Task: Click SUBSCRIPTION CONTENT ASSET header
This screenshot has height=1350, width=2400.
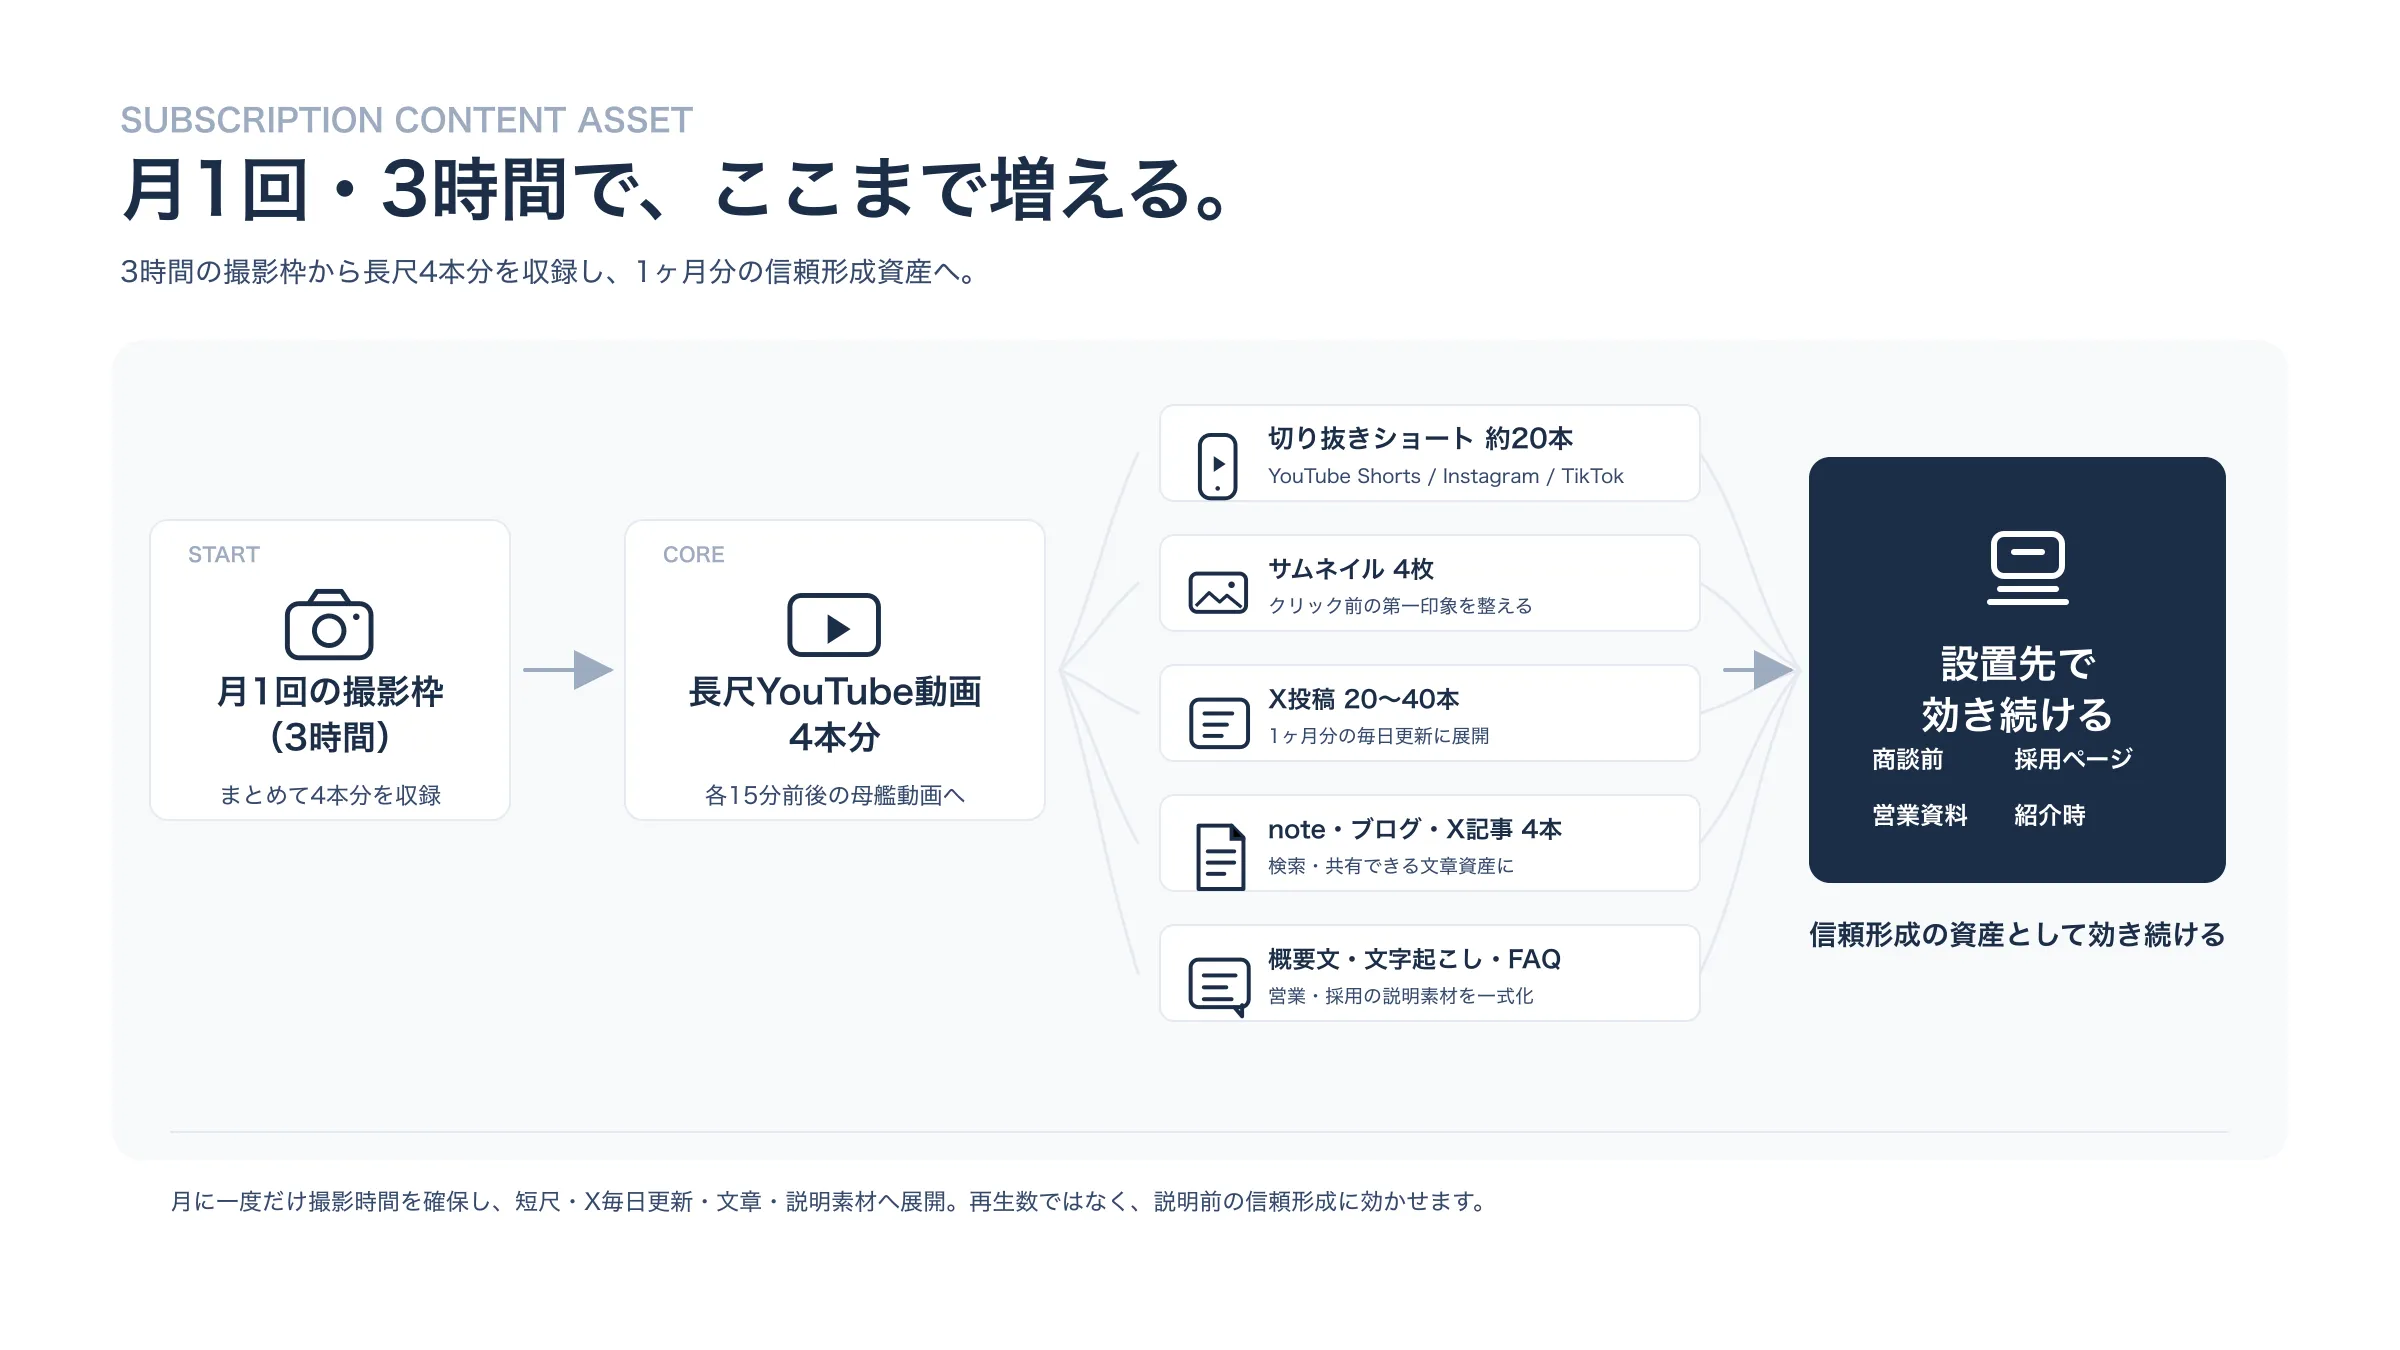Action: pyautogui.click(x=407, y=120)
